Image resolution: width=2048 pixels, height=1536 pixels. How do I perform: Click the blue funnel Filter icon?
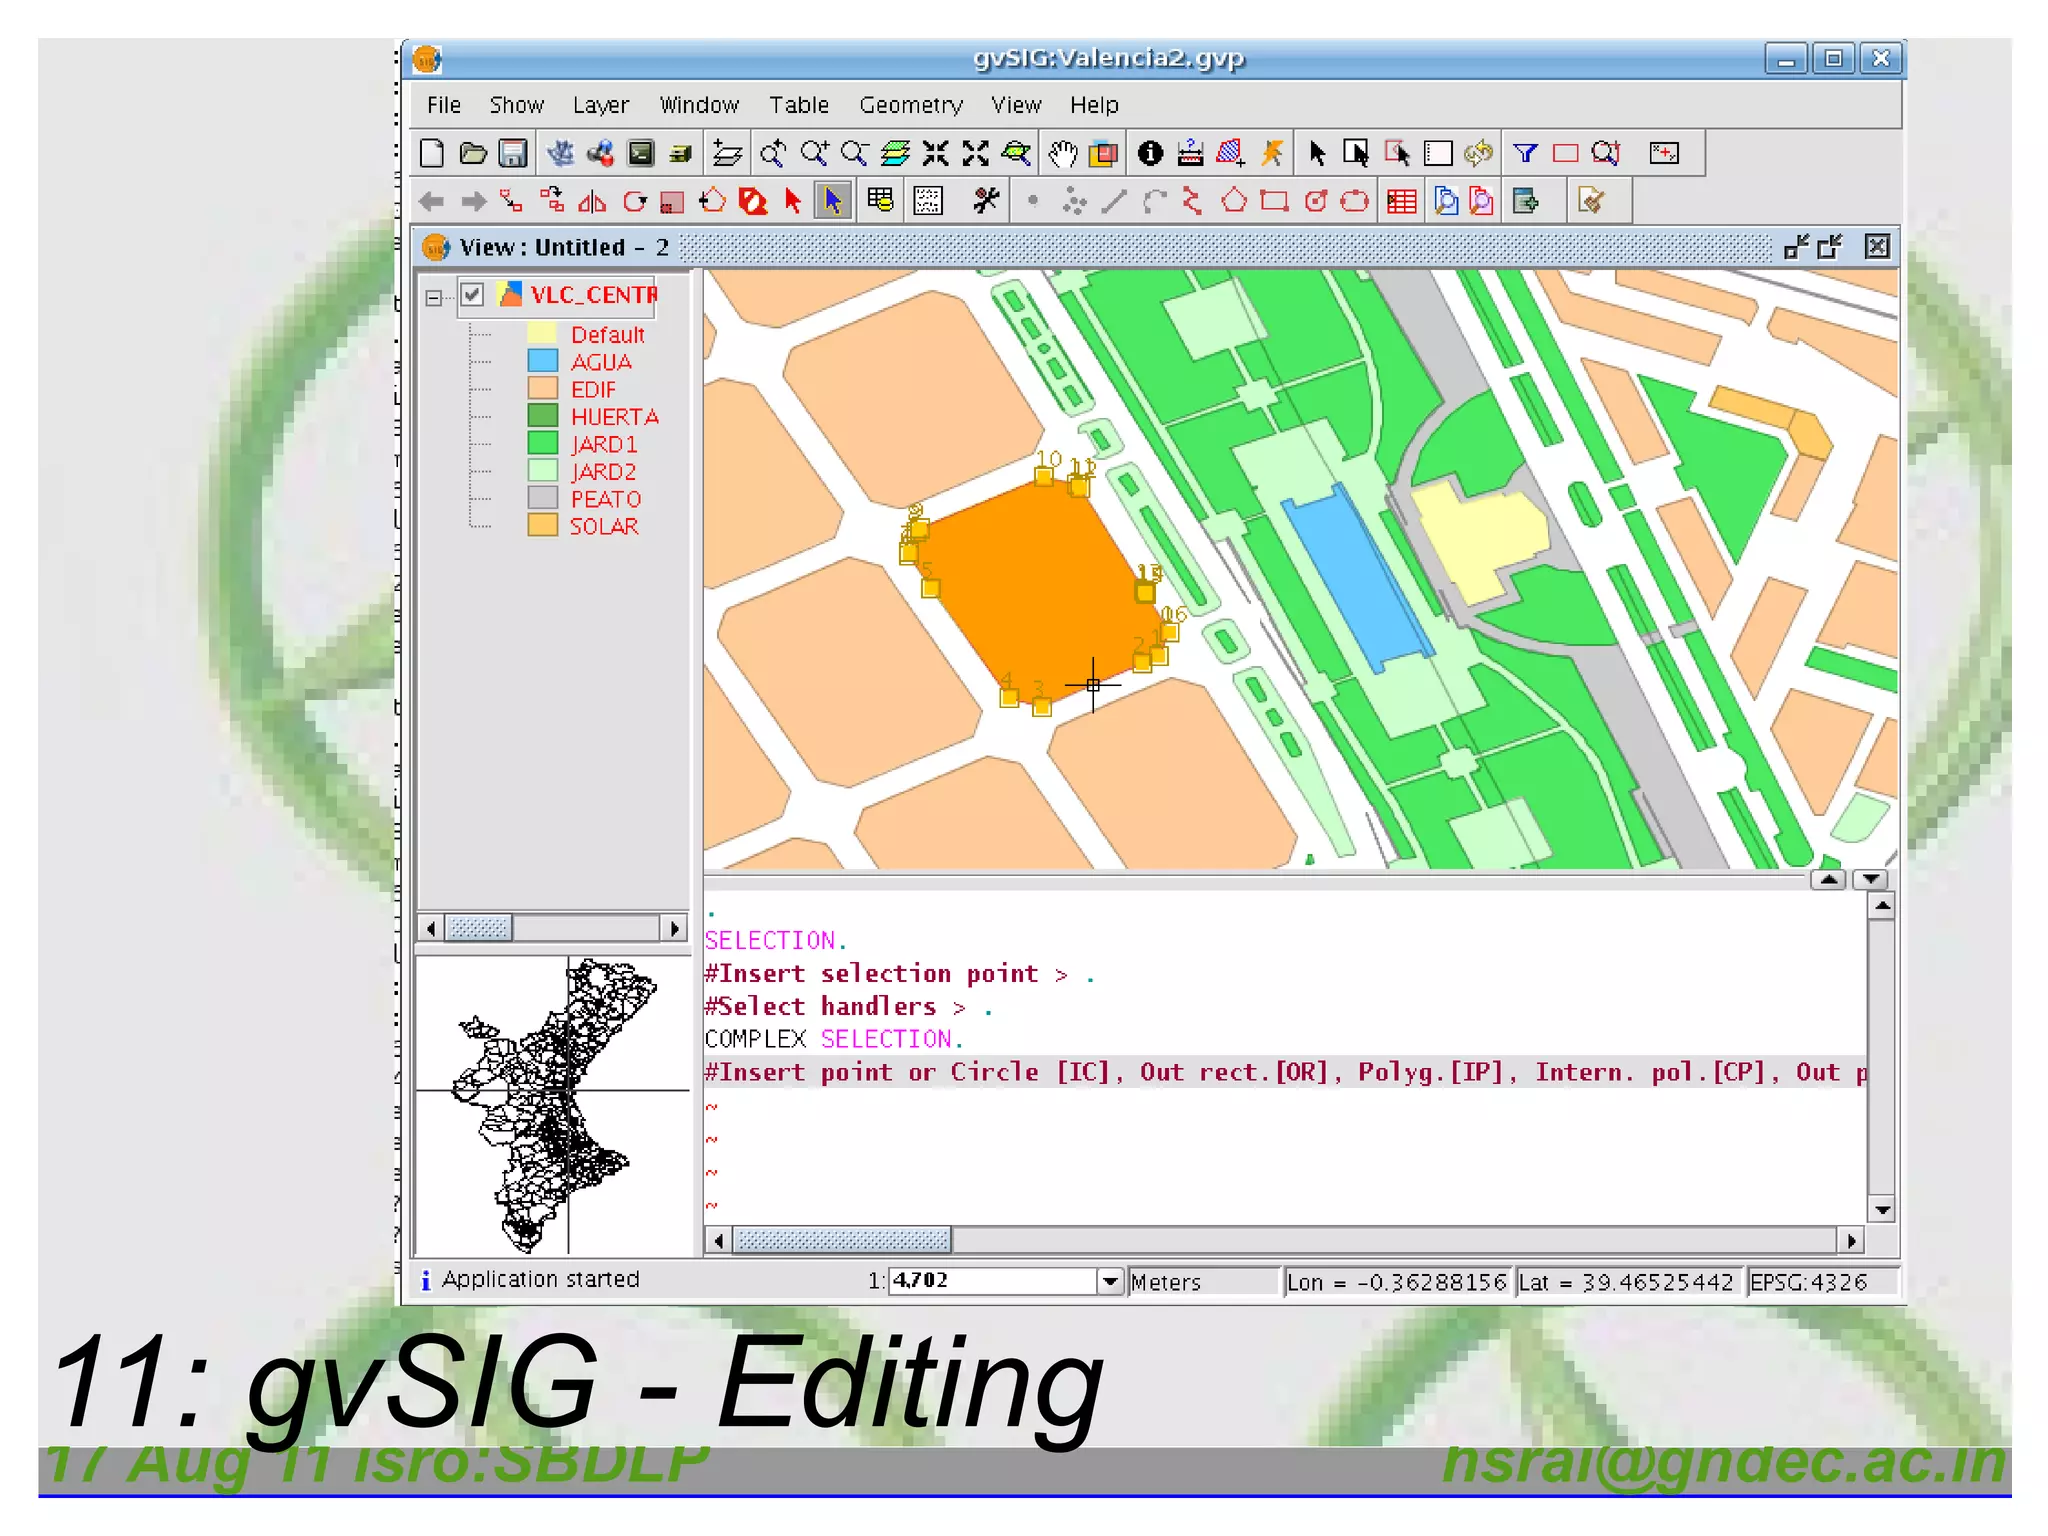[x=1524, y=153]
